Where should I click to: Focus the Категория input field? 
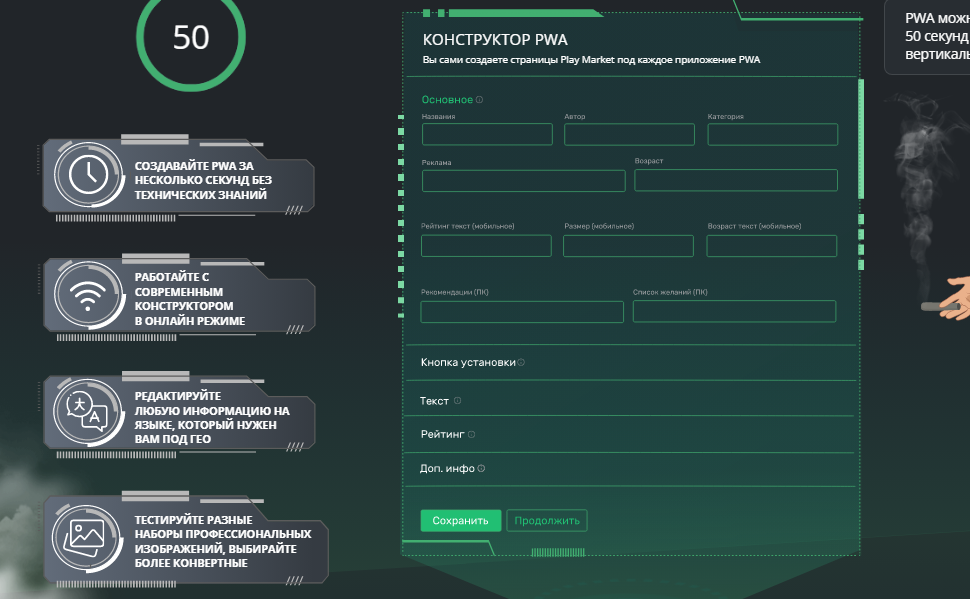[773, 134]
